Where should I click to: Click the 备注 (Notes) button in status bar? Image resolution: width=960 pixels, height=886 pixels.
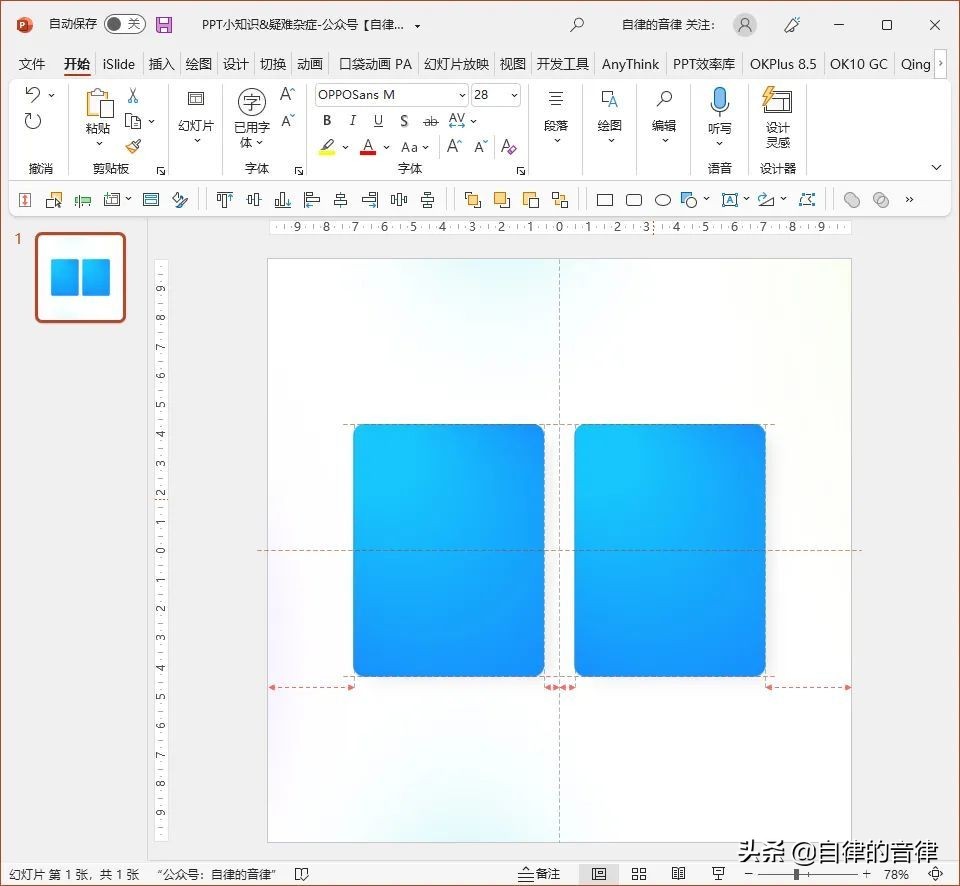tap(540, 874)
